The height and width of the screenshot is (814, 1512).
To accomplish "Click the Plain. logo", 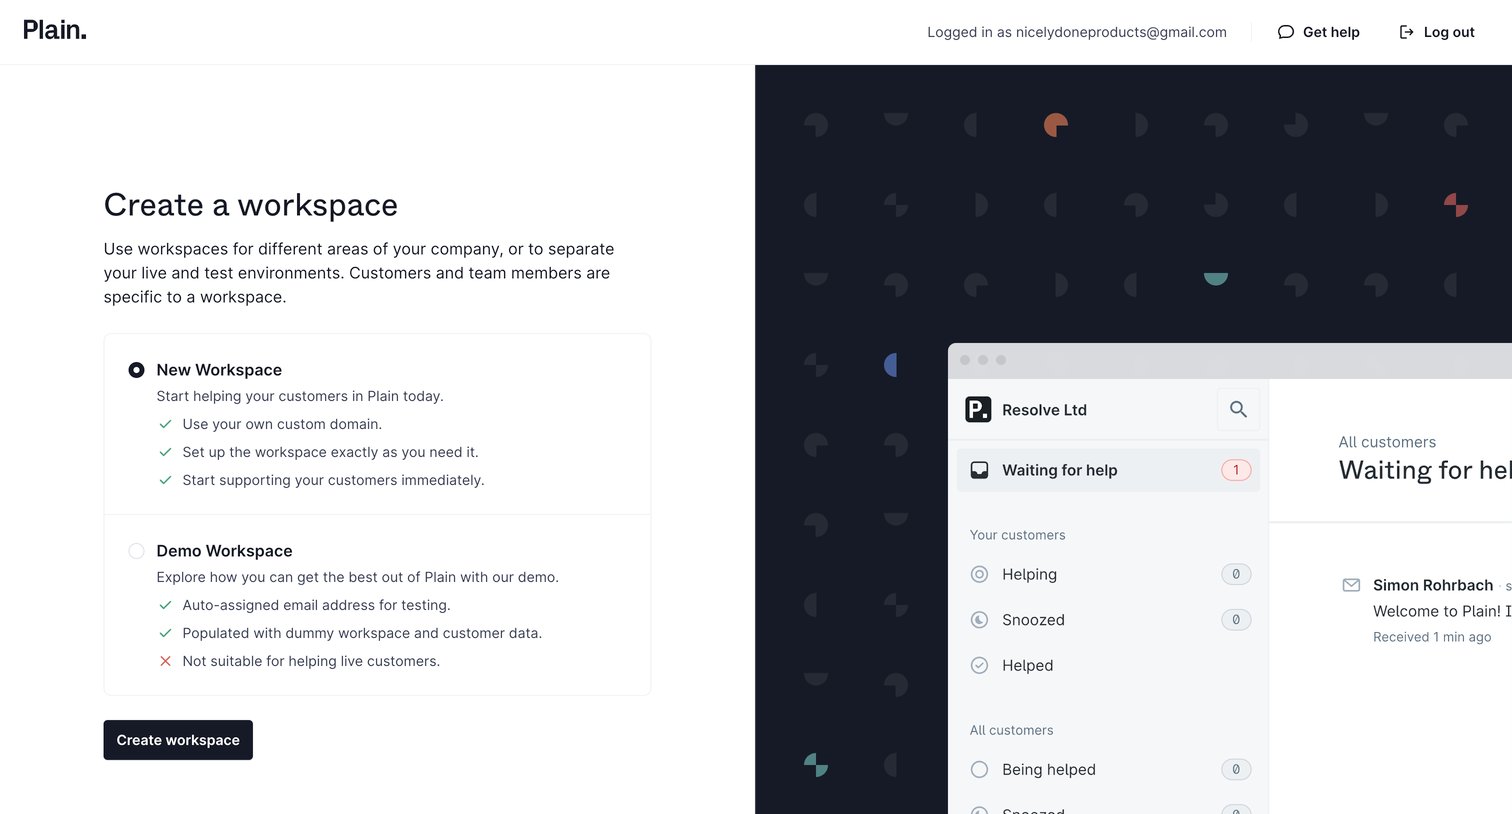I will [x=55, y=30].
